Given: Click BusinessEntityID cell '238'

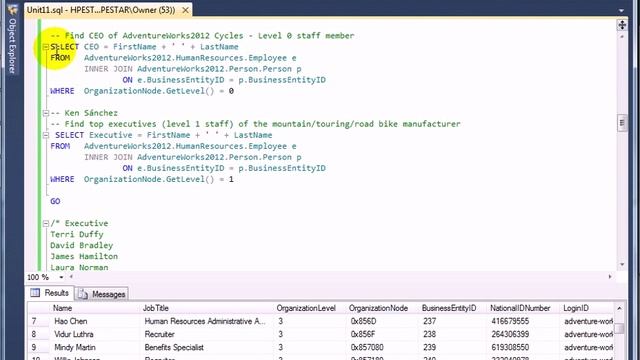Looking at the screenshot, I should click(453, 334).
